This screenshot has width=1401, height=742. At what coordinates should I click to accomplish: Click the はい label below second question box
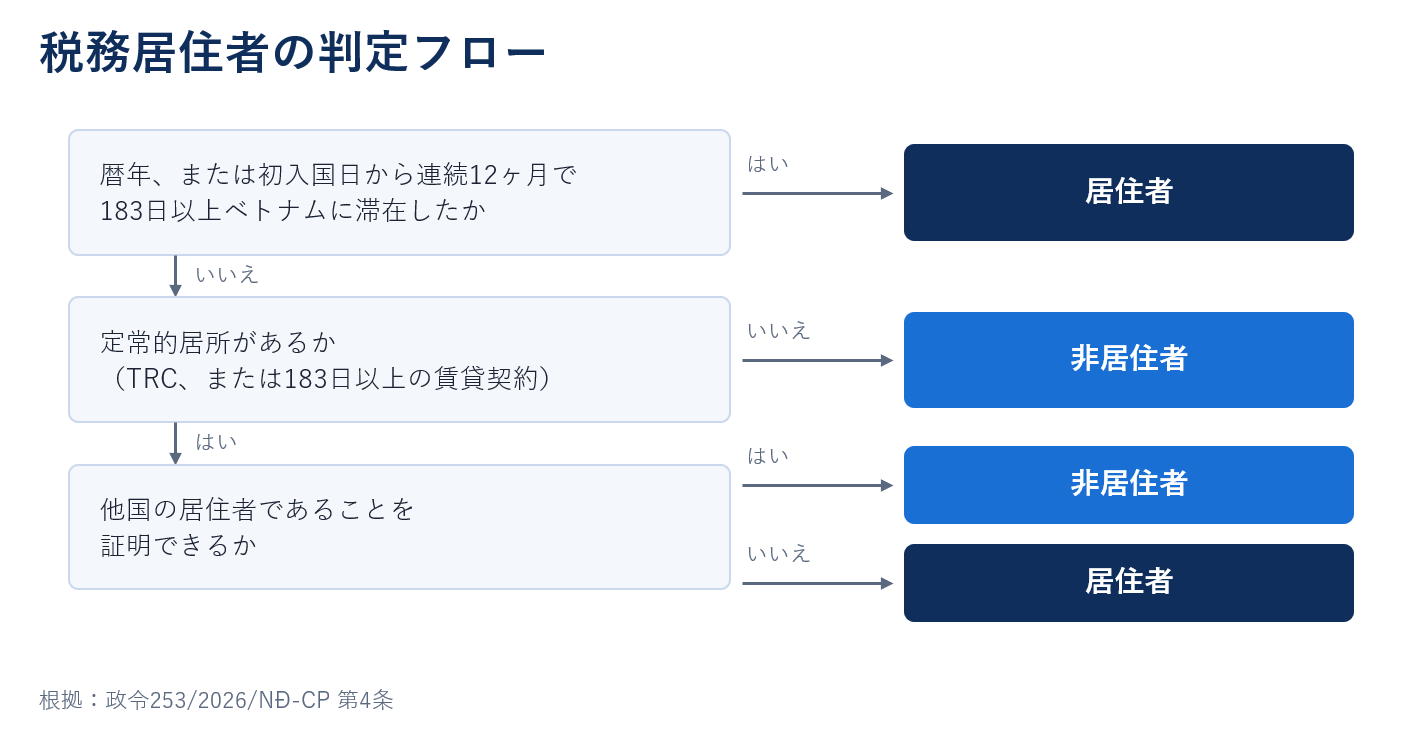(x=216, y=441)
